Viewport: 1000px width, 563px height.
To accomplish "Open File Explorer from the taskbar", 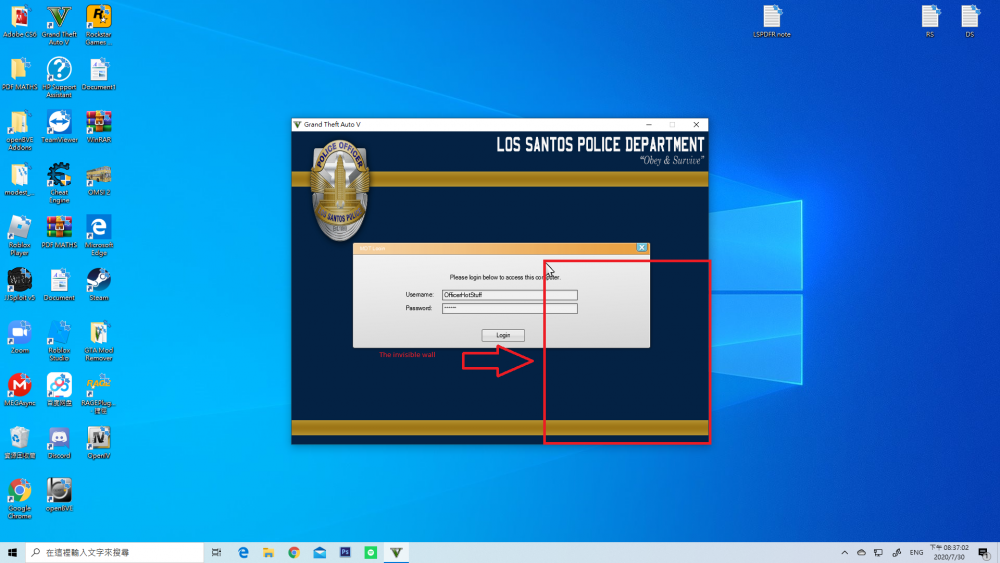I will [x=268, y=553].
